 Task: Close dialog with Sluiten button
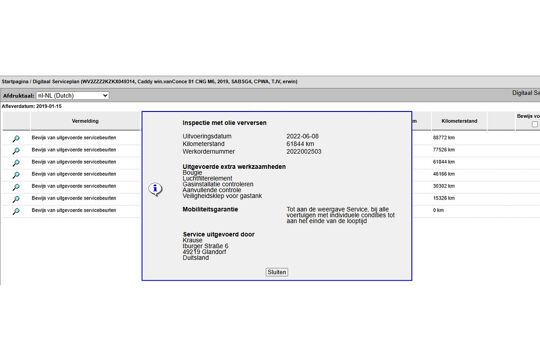pos(277,272)
